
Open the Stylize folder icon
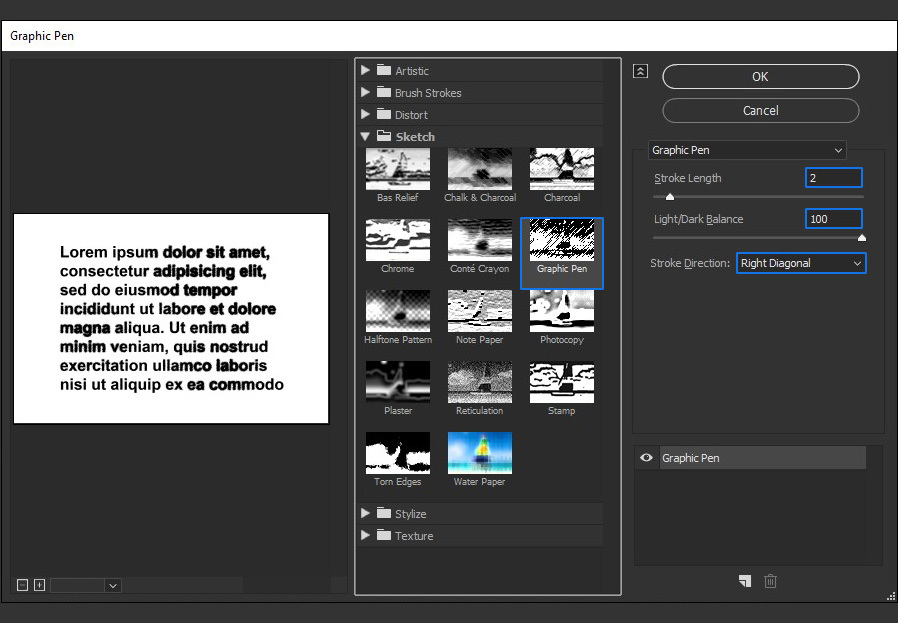click(384, 513)
